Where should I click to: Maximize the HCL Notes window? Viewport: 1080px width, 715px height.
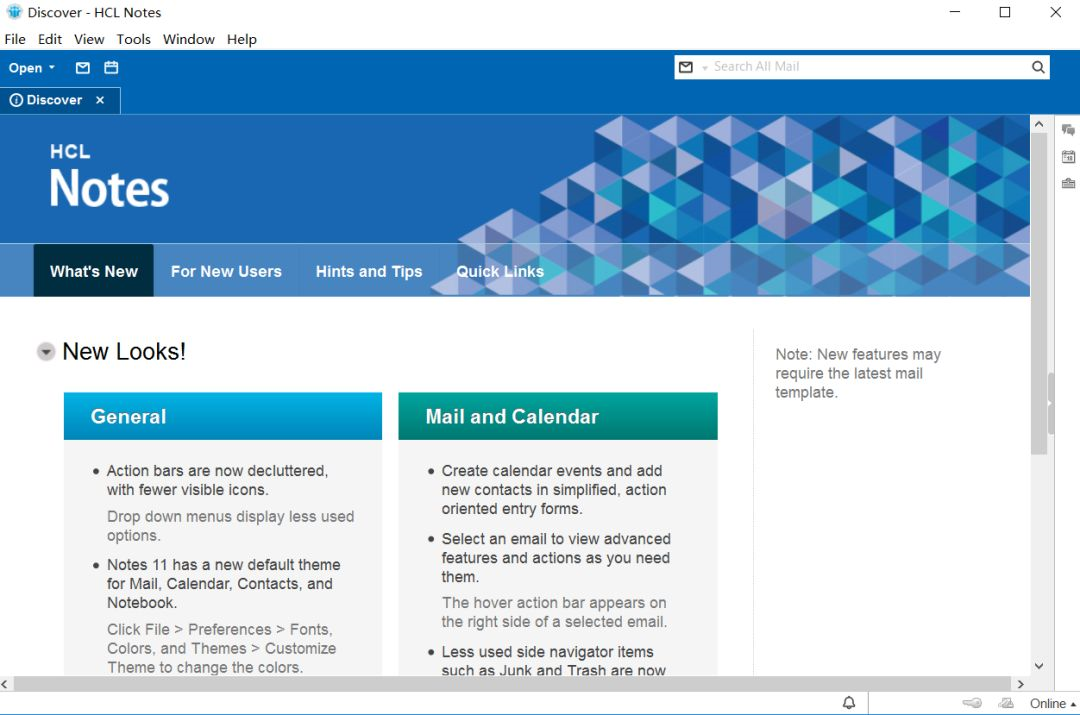click(x=1005, y=12)
